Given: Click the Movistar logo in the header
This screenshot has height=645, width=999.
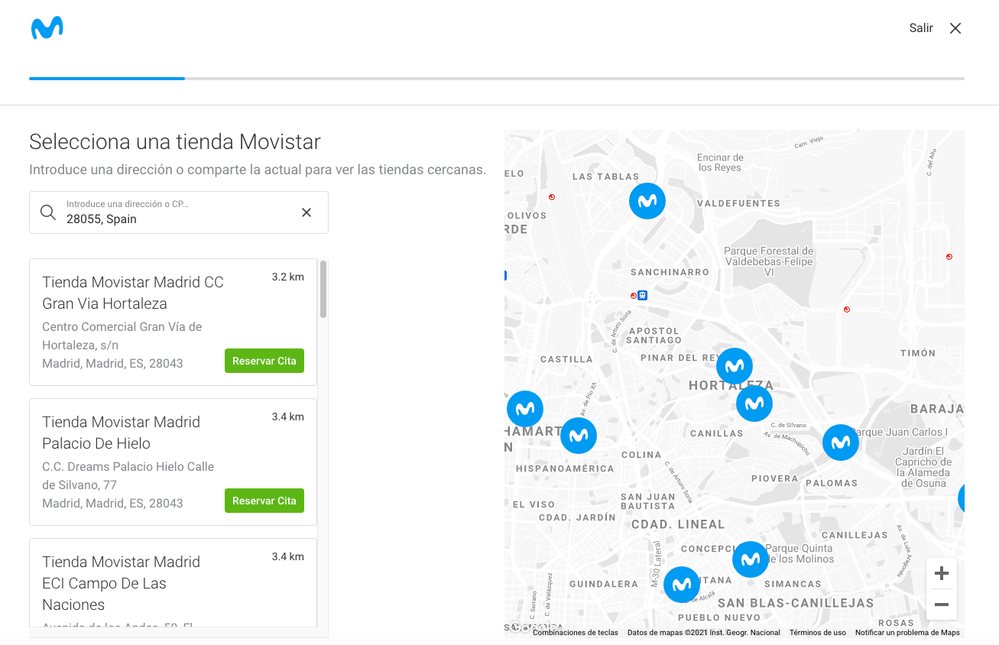Looking at the screenshot, I should [x=47, y=28].
